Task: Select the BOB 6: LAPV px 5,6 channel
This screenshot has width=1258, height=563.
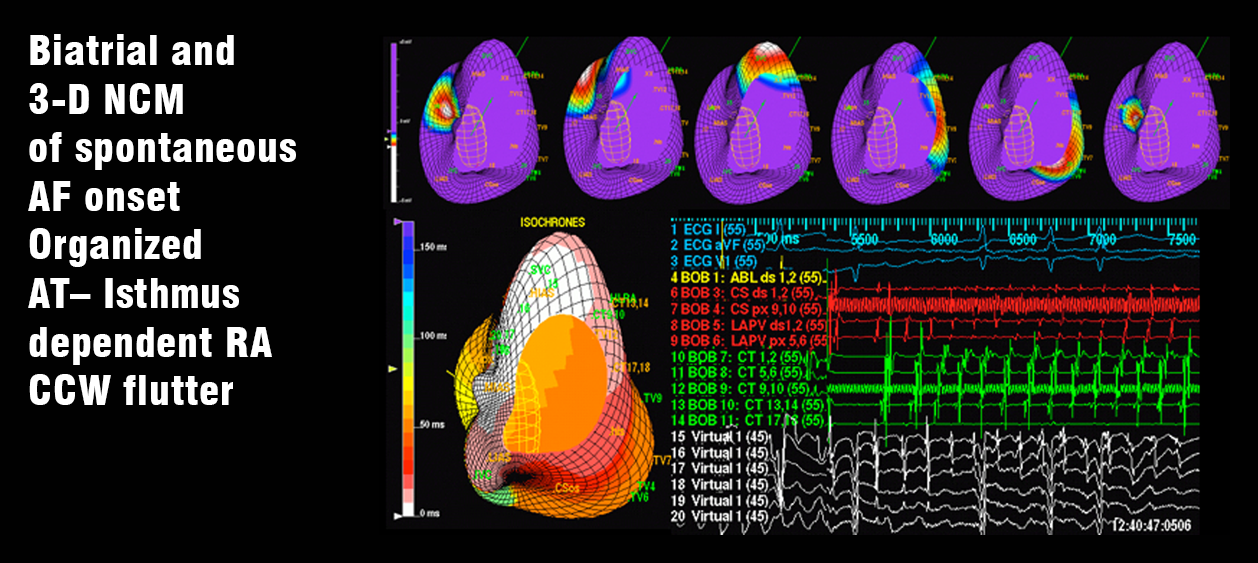Action: tap(749, 339)
